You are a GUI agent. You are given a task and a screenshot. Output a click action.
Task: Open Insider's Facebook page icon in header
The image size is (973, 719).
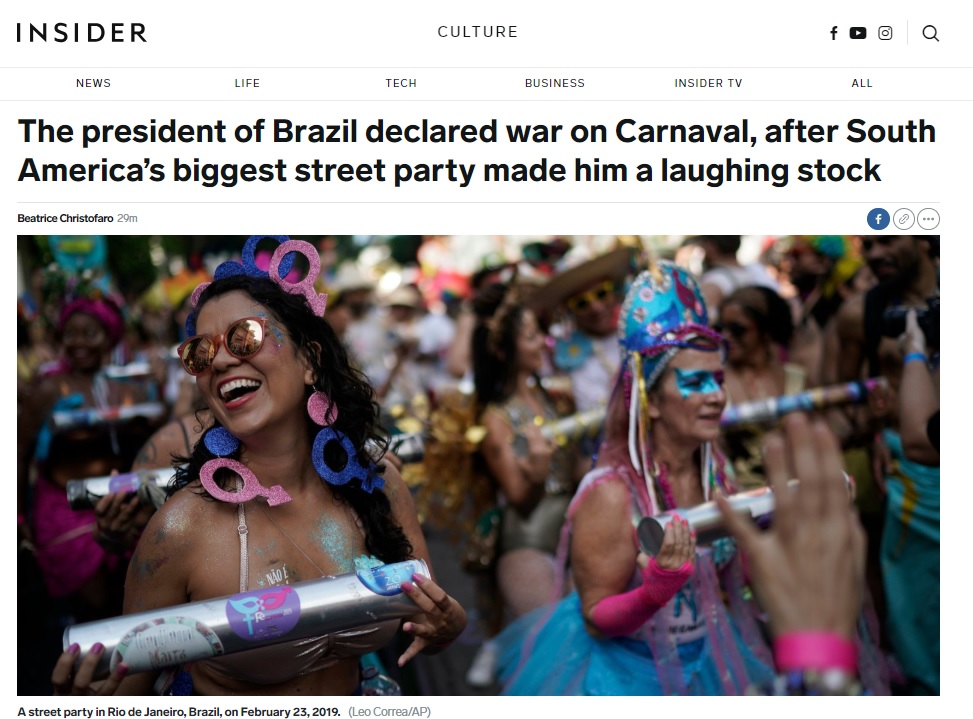pos(834,33)
